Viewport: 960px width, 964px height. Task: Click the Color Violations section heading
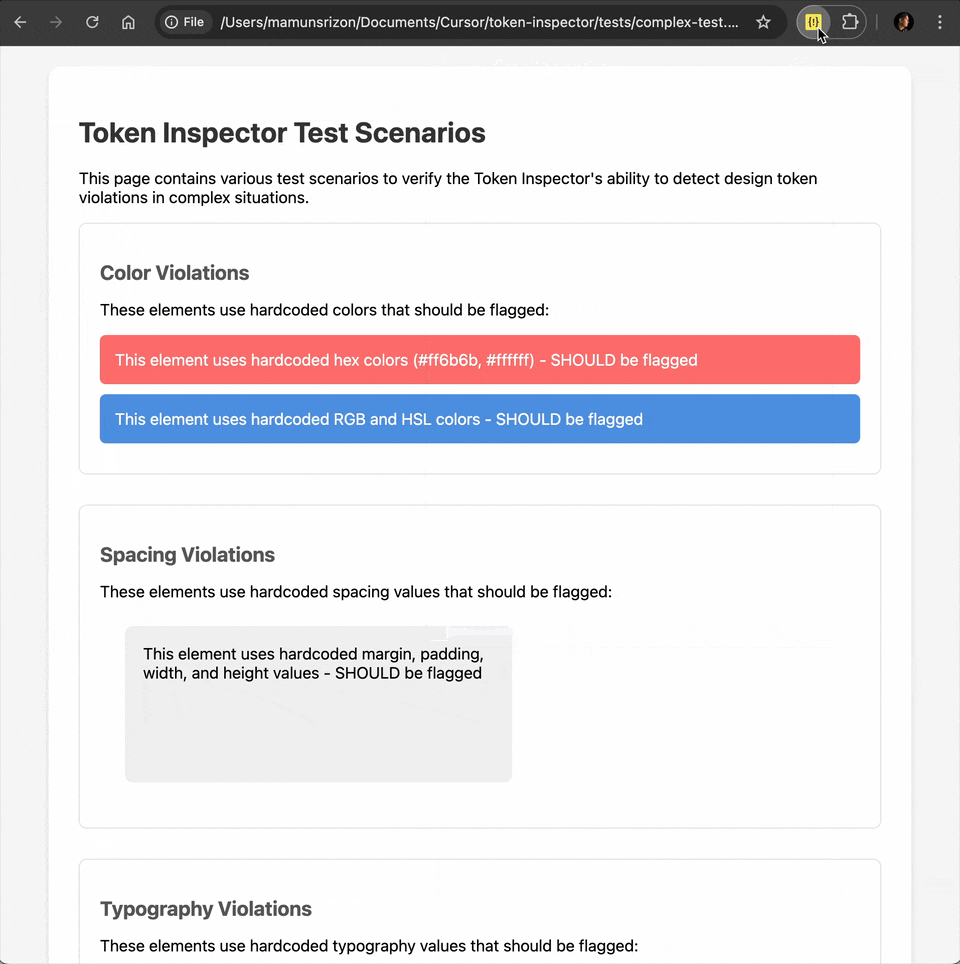[174, 273]
